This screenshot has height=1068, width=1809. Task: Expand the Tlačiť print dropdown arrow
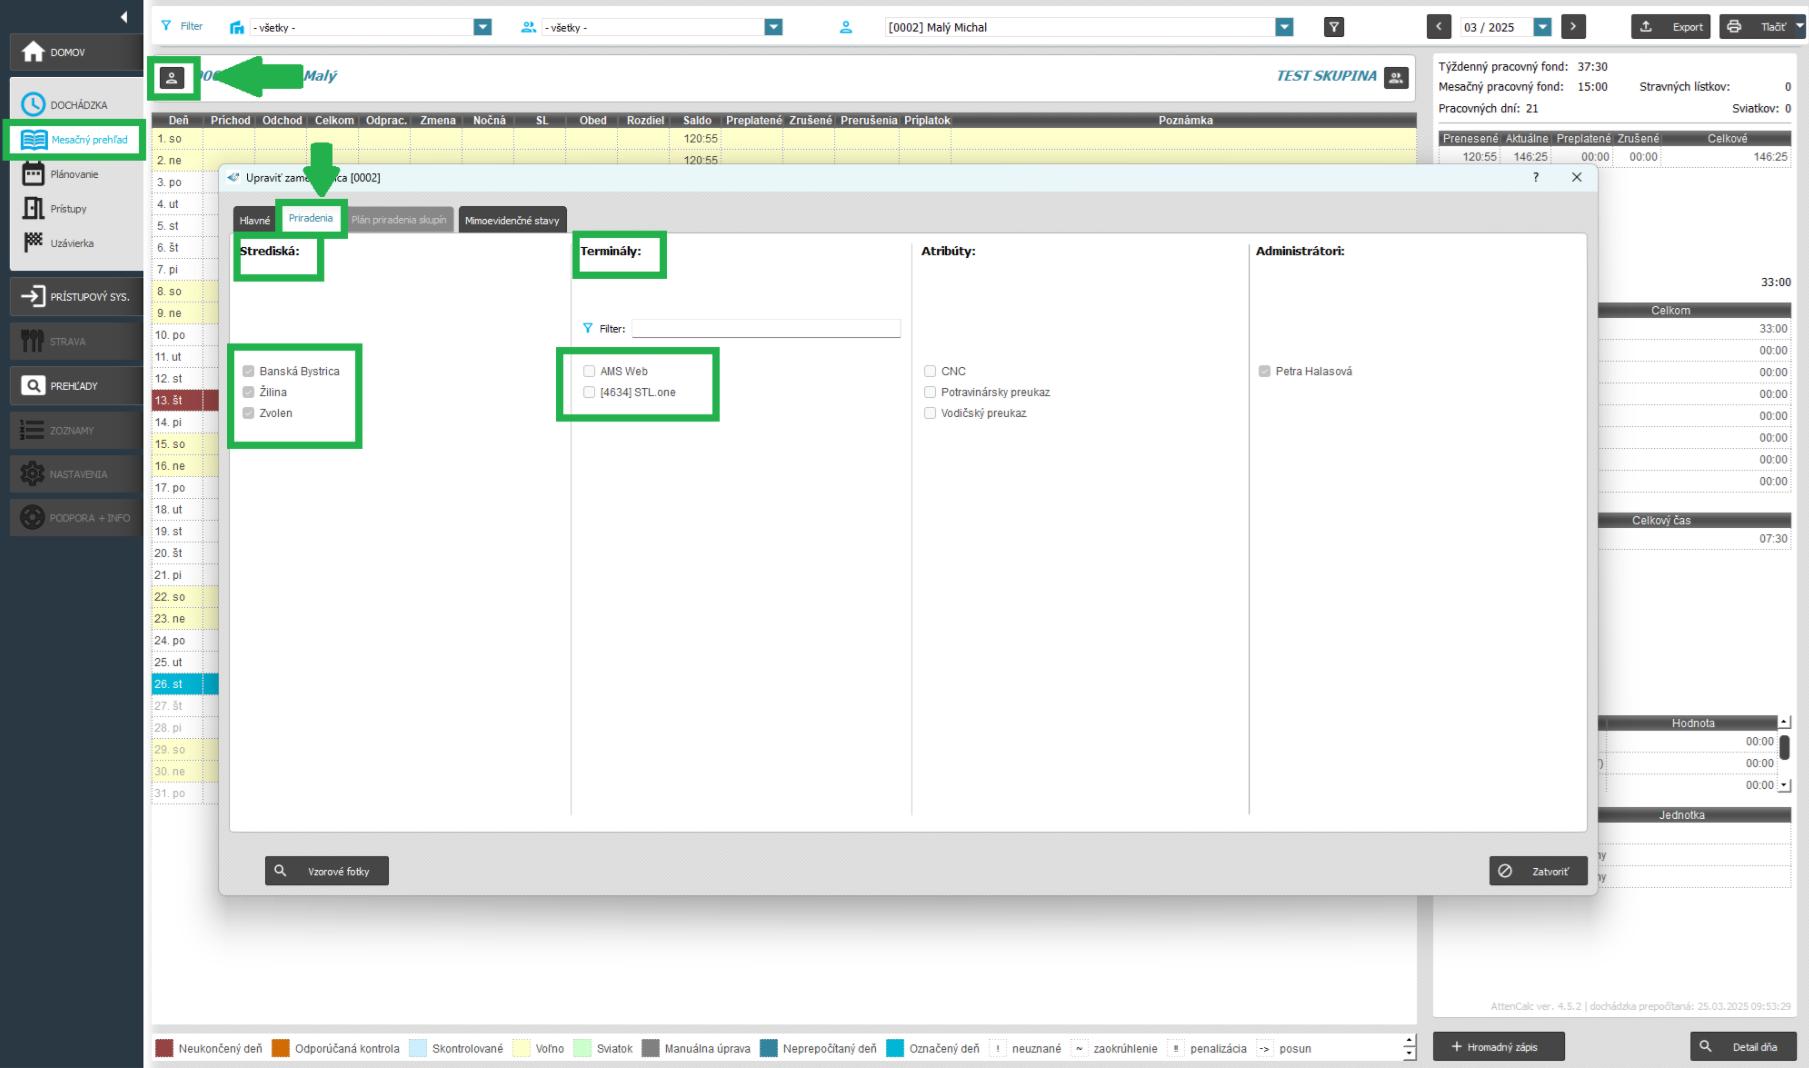(x=1799, y=27)
